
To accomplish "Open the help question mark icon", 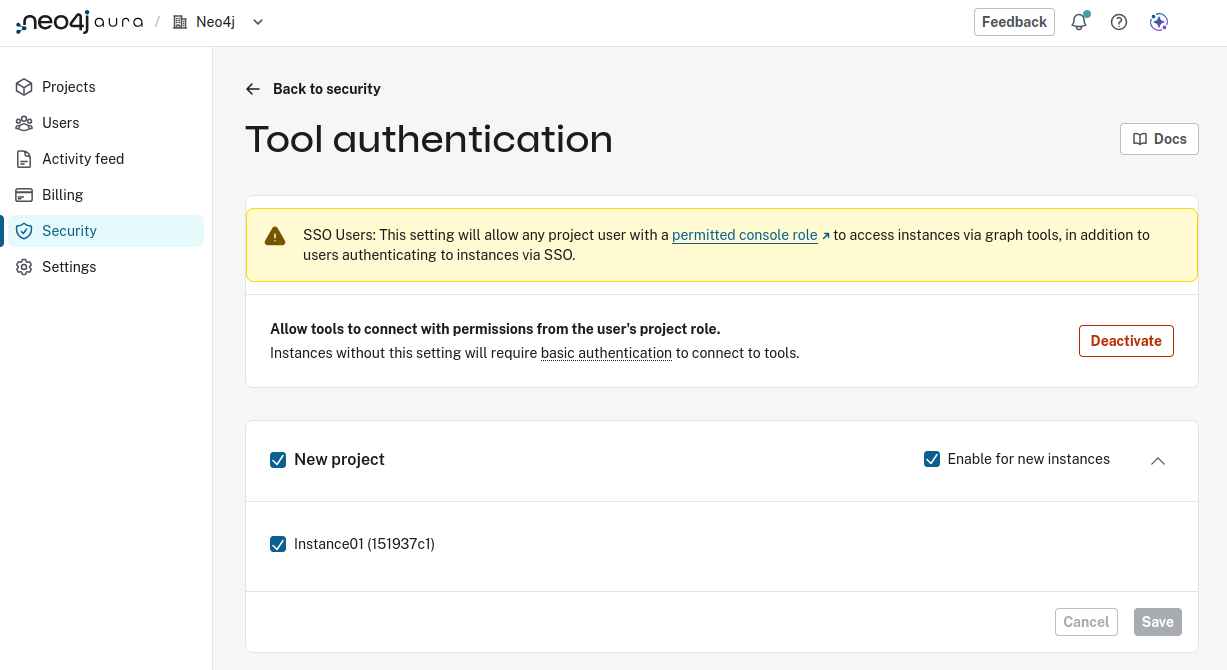I will (1119, 22).
